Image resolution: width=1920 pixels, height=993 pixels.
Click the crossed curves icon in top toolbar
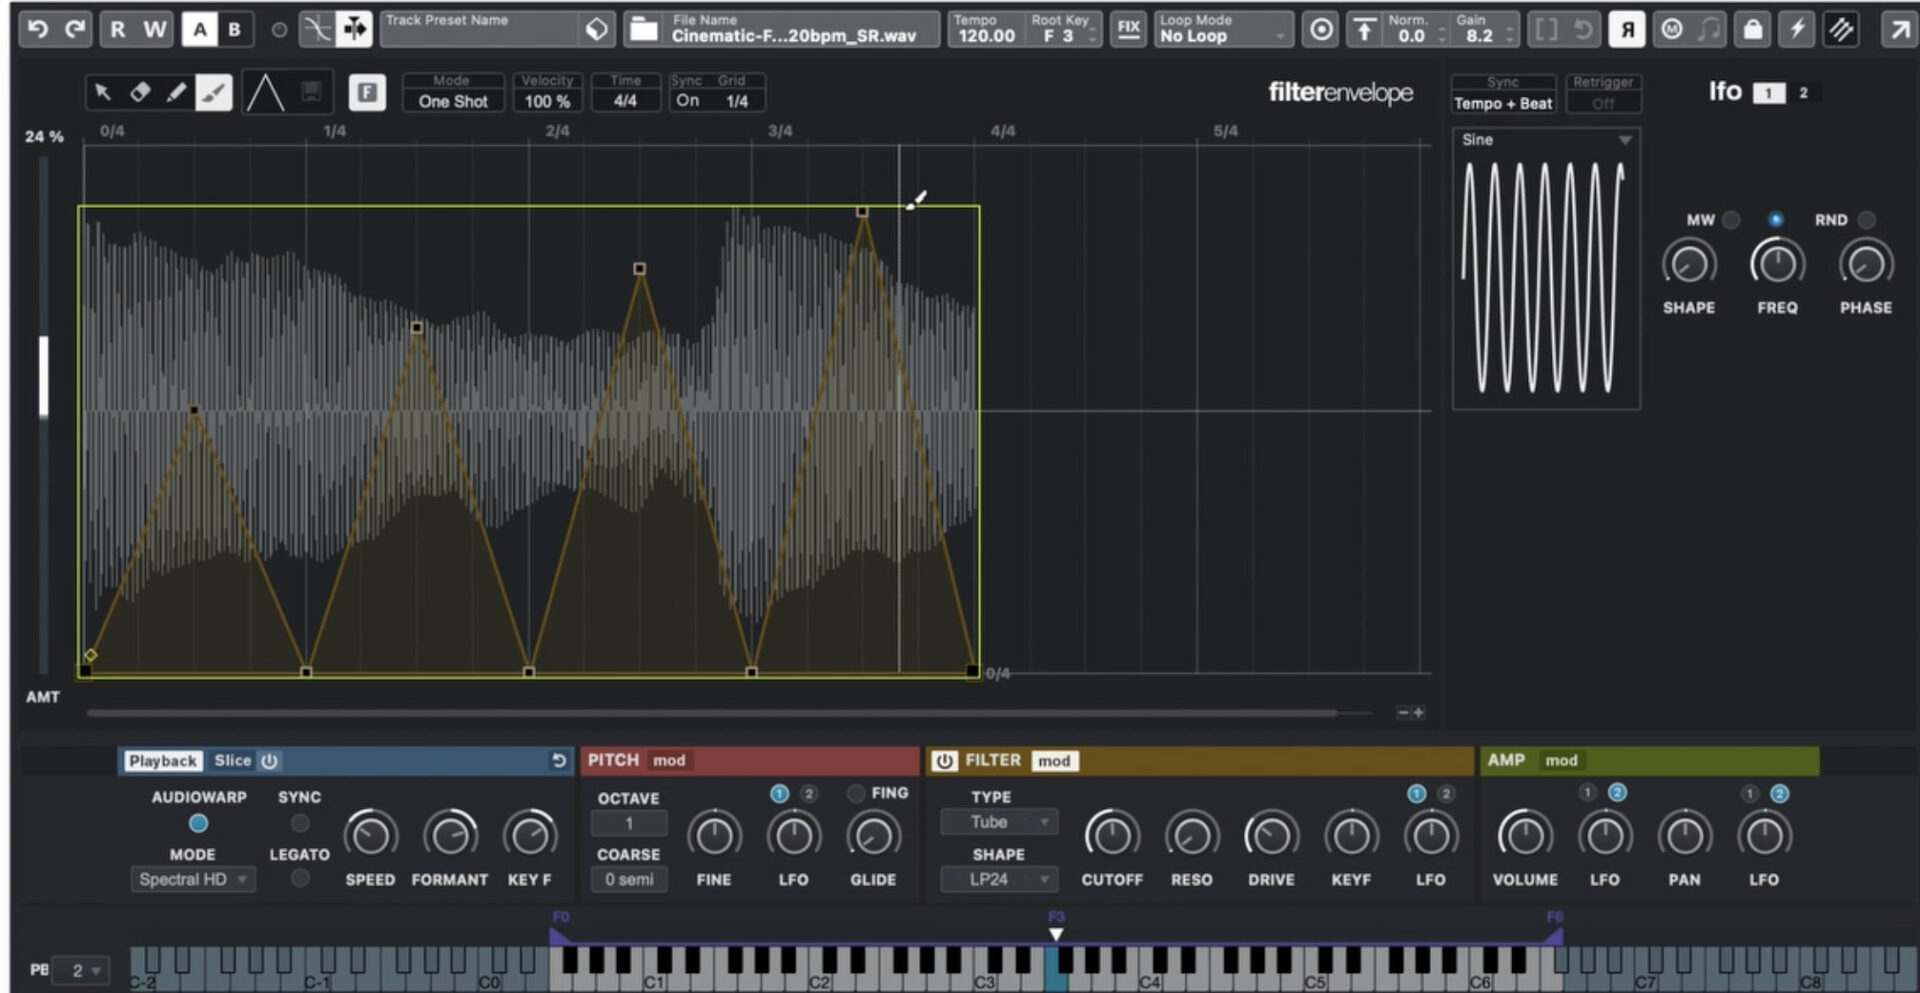click(317, 29)
